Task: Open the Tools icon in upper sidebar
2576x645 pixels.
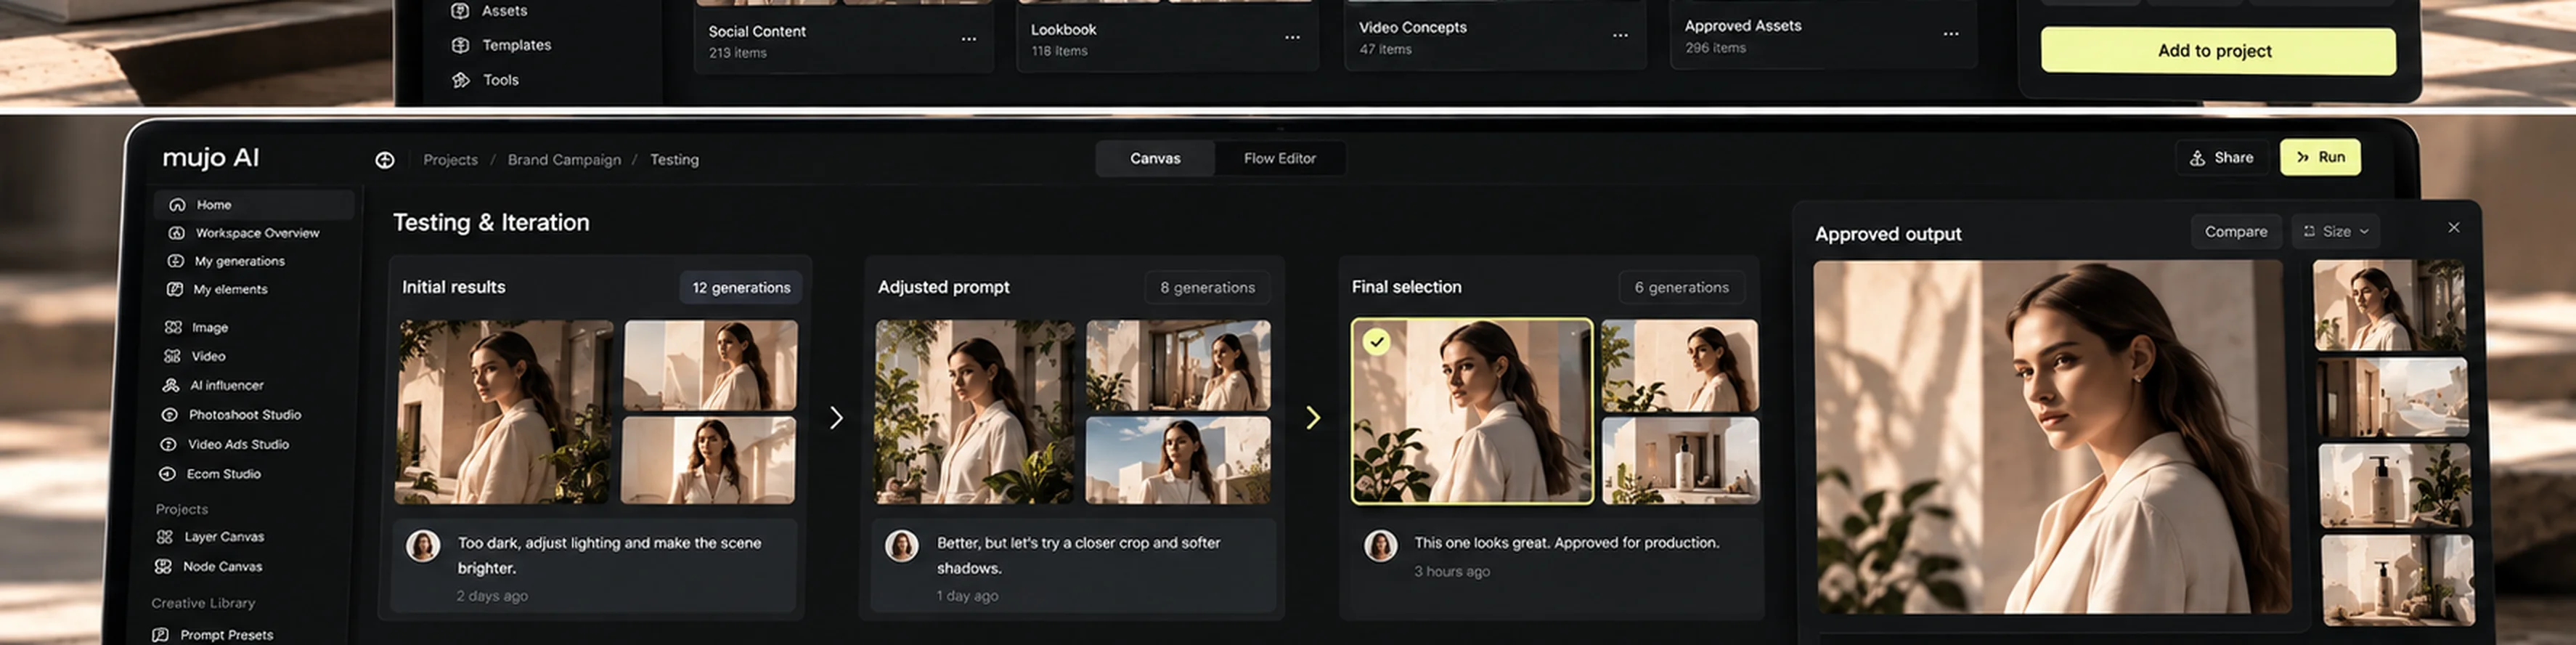Action: [x=460, y=80]
